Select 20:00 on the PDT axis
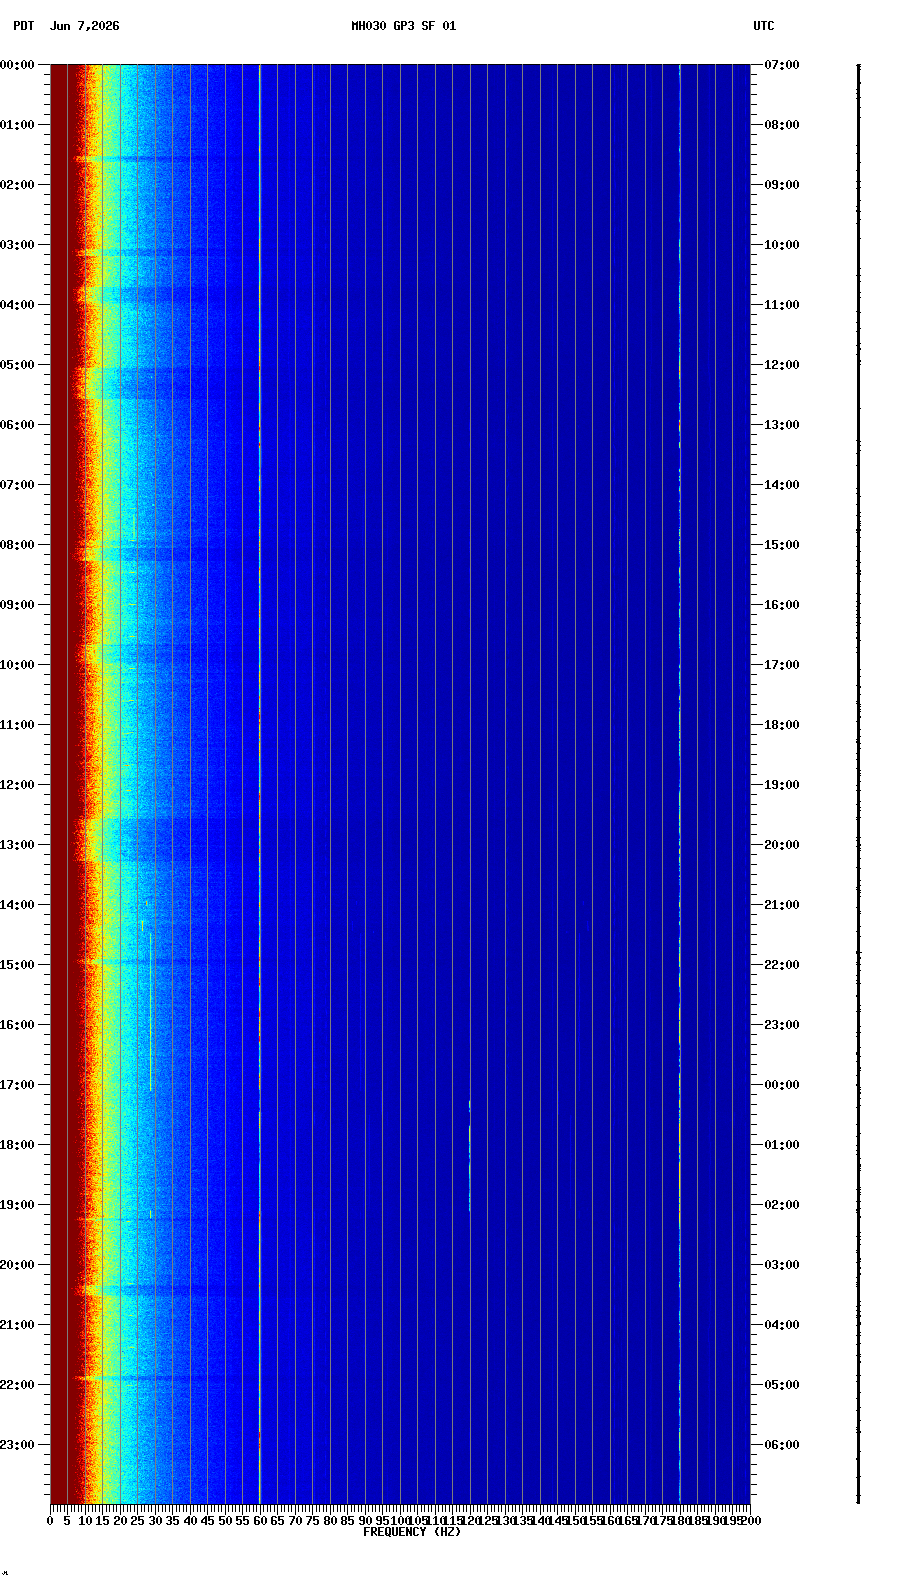 [x=17, y=1265]
